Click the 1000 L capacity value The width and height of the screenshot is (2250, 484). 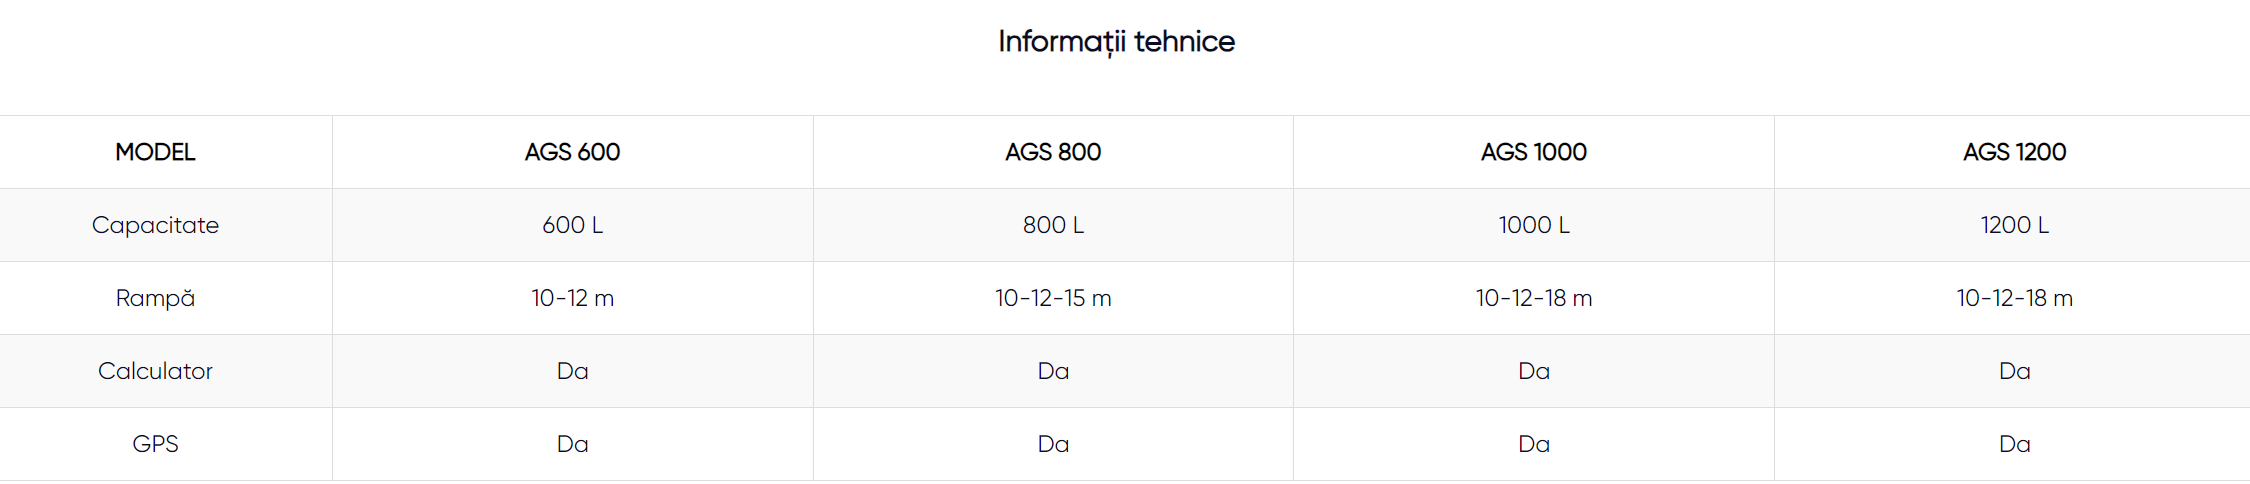1533,225
